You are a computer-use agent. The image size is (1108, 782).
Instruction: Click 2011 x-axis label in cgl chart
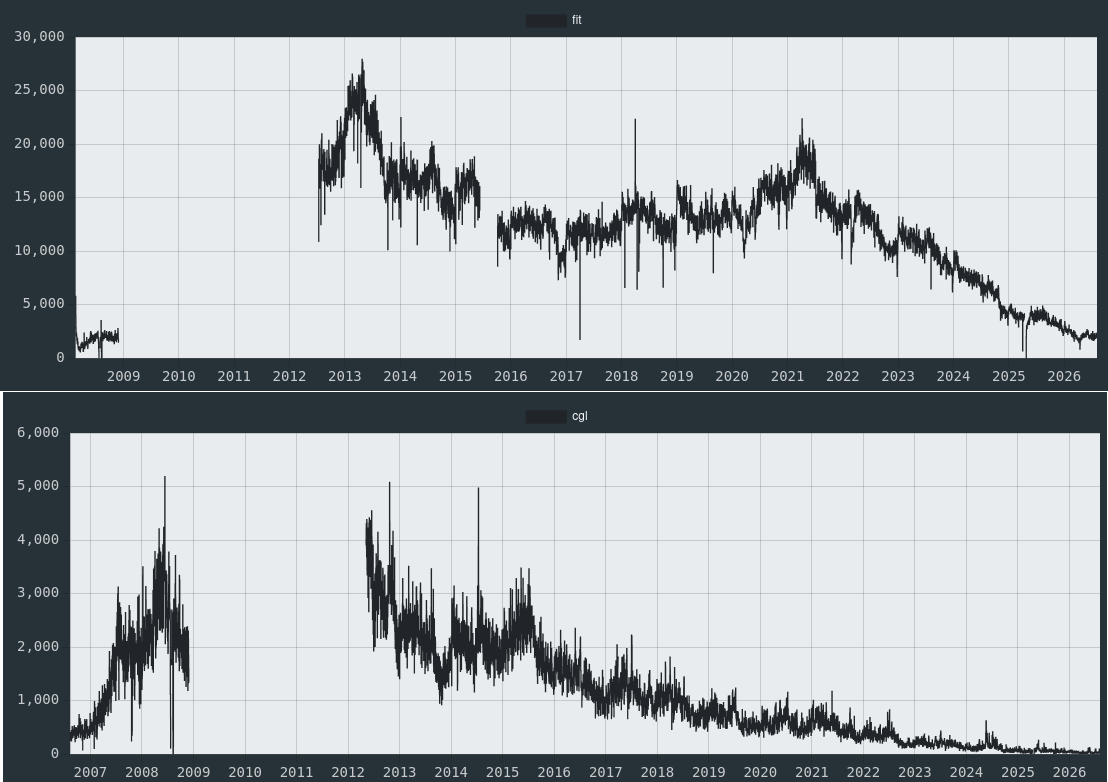pyautogui.click(x=296, y=772)
